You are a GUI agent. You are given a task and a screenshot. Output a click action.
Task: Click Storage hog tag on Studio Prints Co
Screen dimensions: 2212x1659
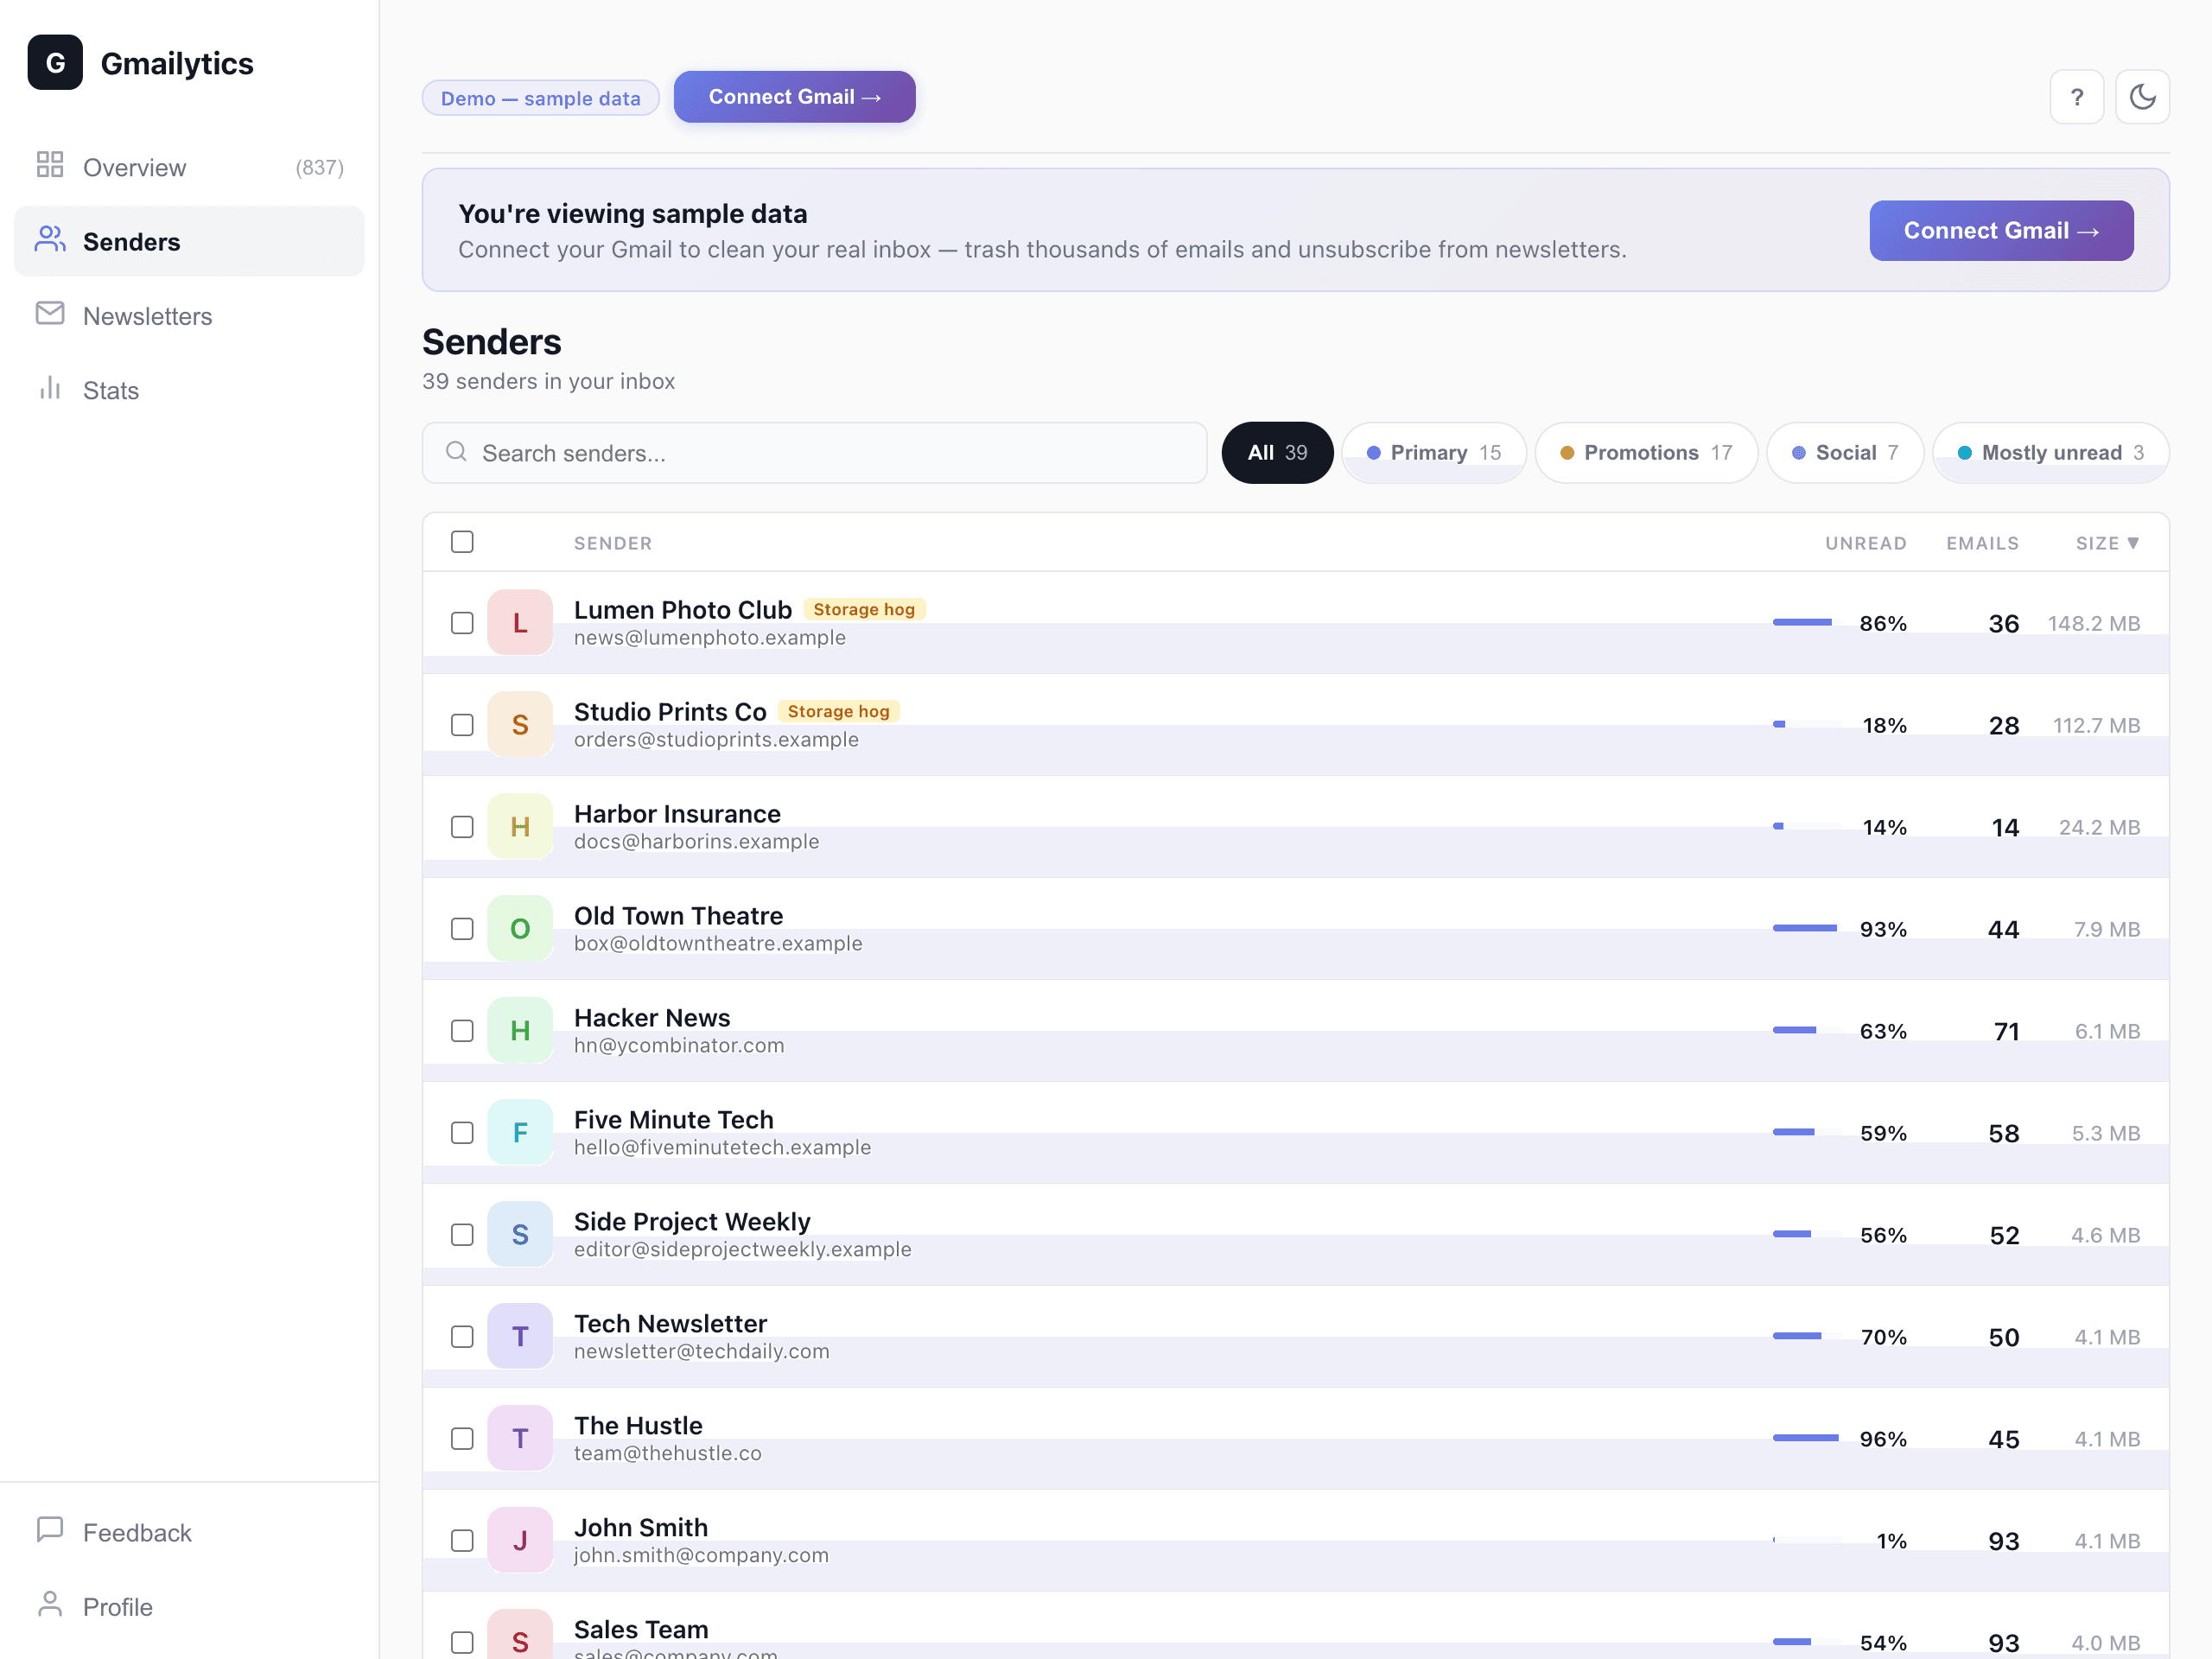click(x=838, y=711)
